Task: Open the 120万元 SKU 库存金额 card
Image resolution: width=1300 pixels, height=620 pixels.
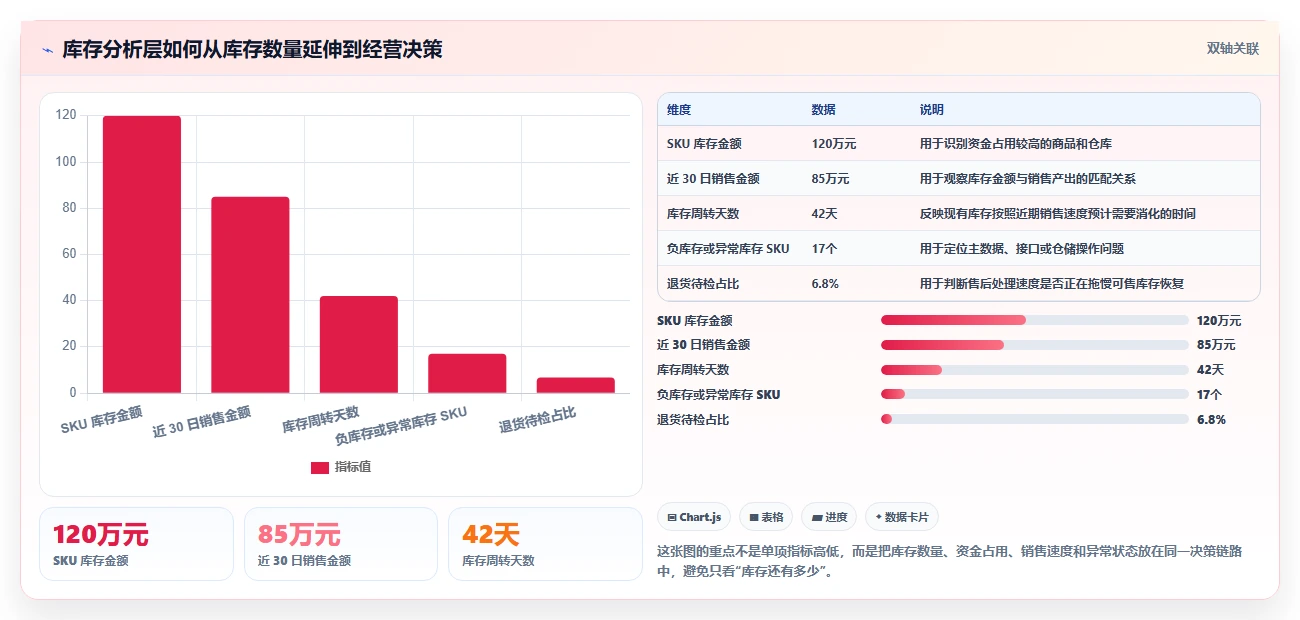Action: coord(136,544)
